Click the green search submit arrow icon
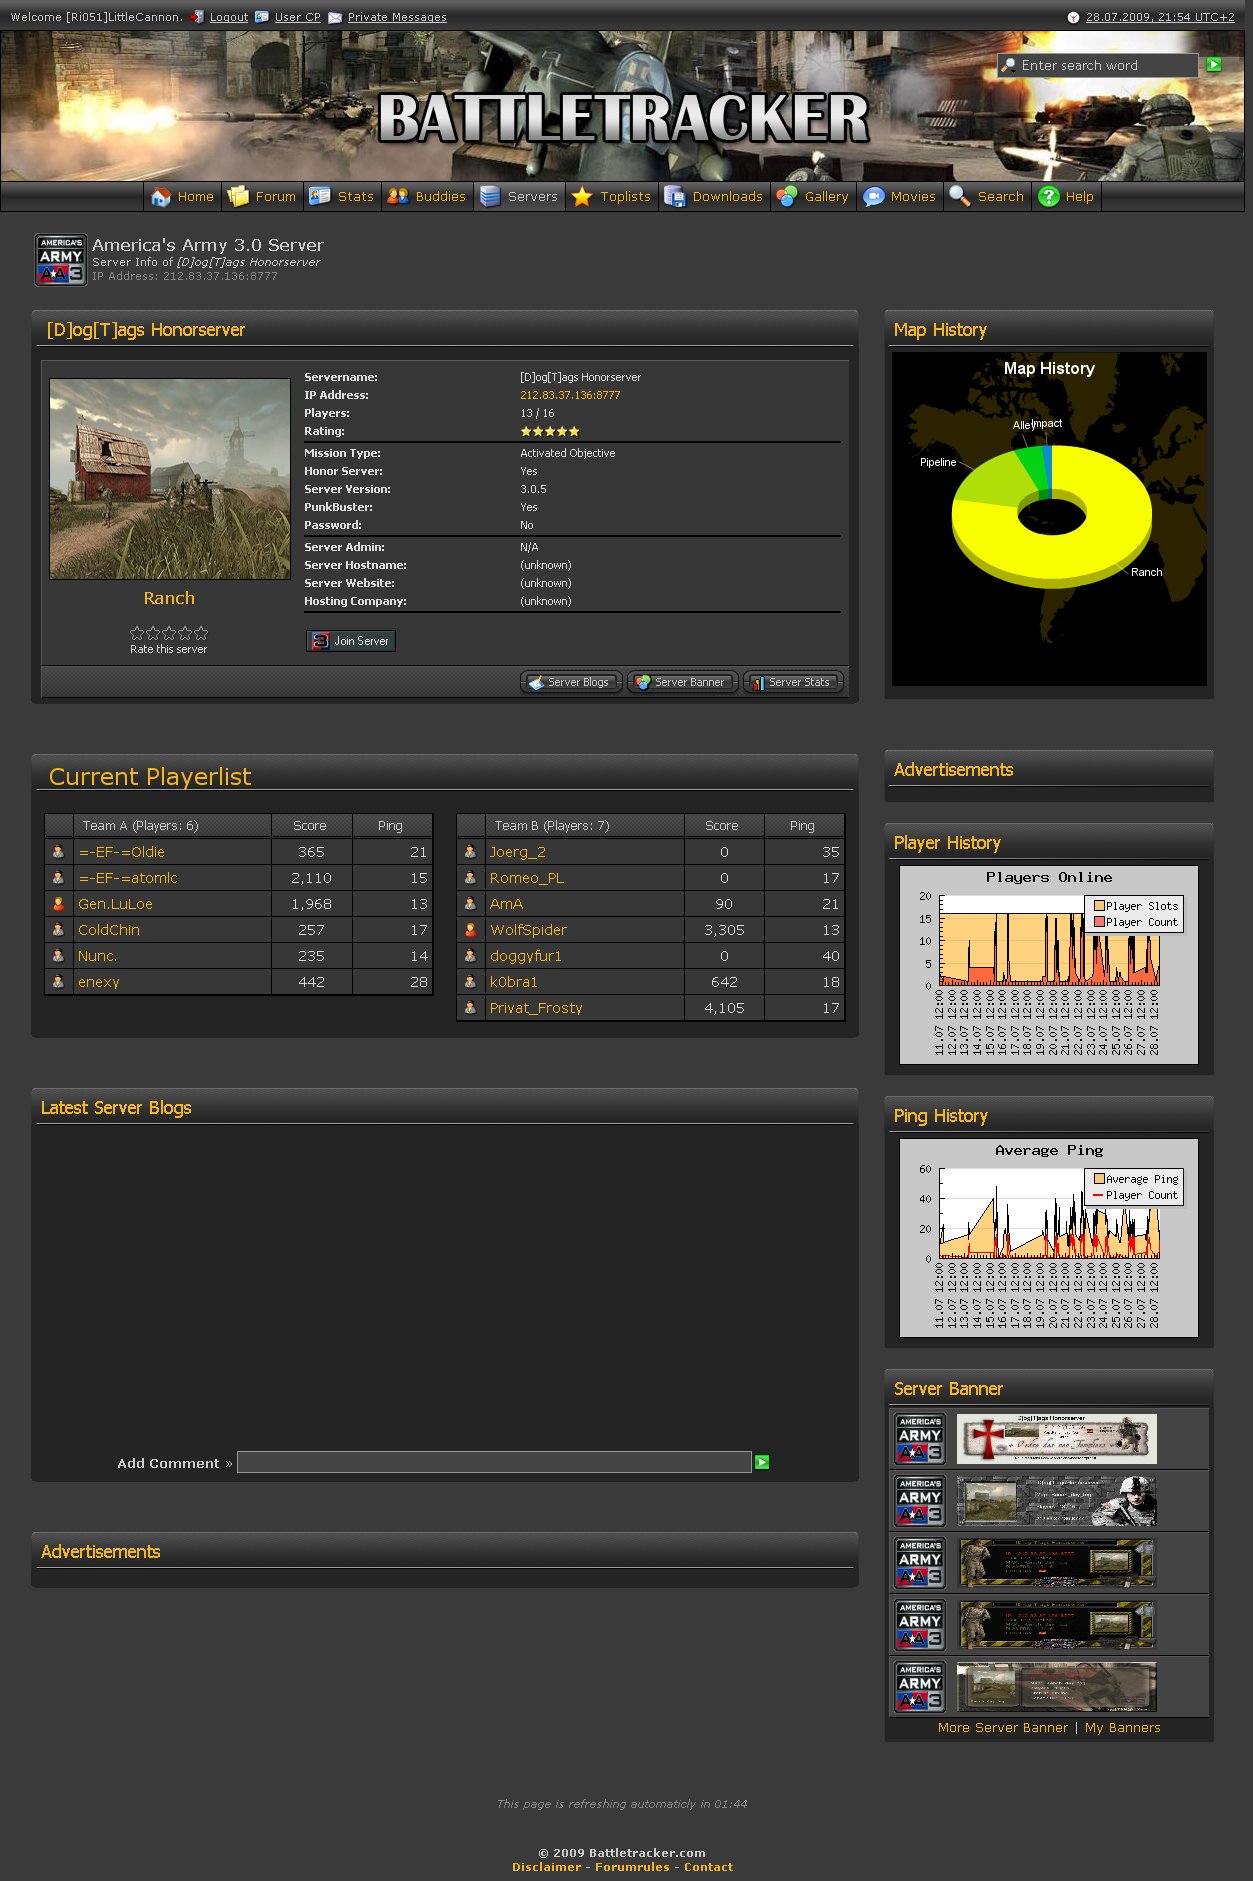The height and width of the screenshot is (1881, 1253). pos(1214,65)
